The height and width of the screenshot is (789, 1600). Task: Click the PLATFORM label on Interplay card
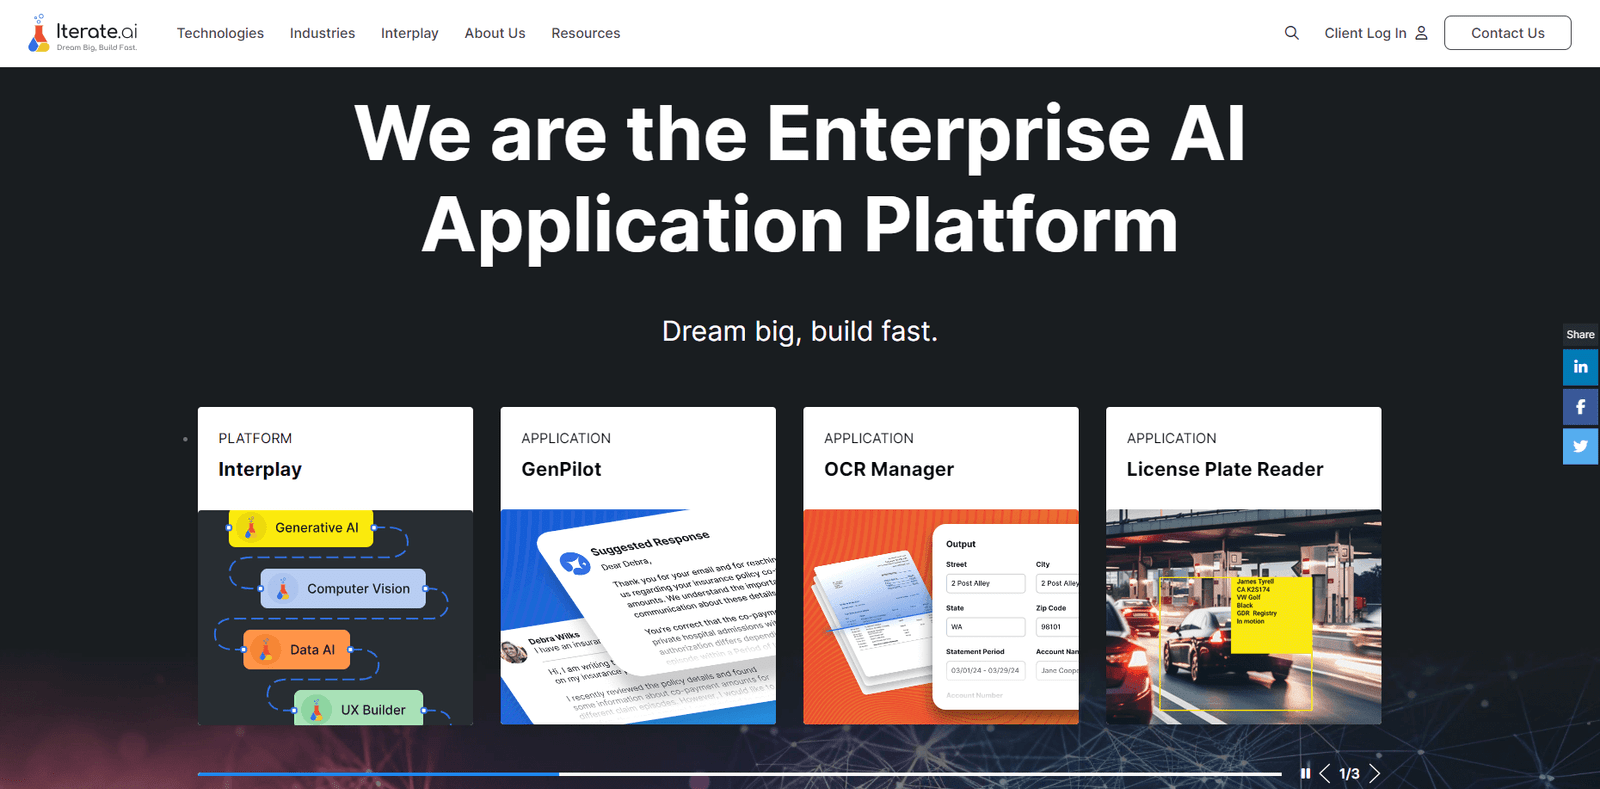(x=255, y=438)
